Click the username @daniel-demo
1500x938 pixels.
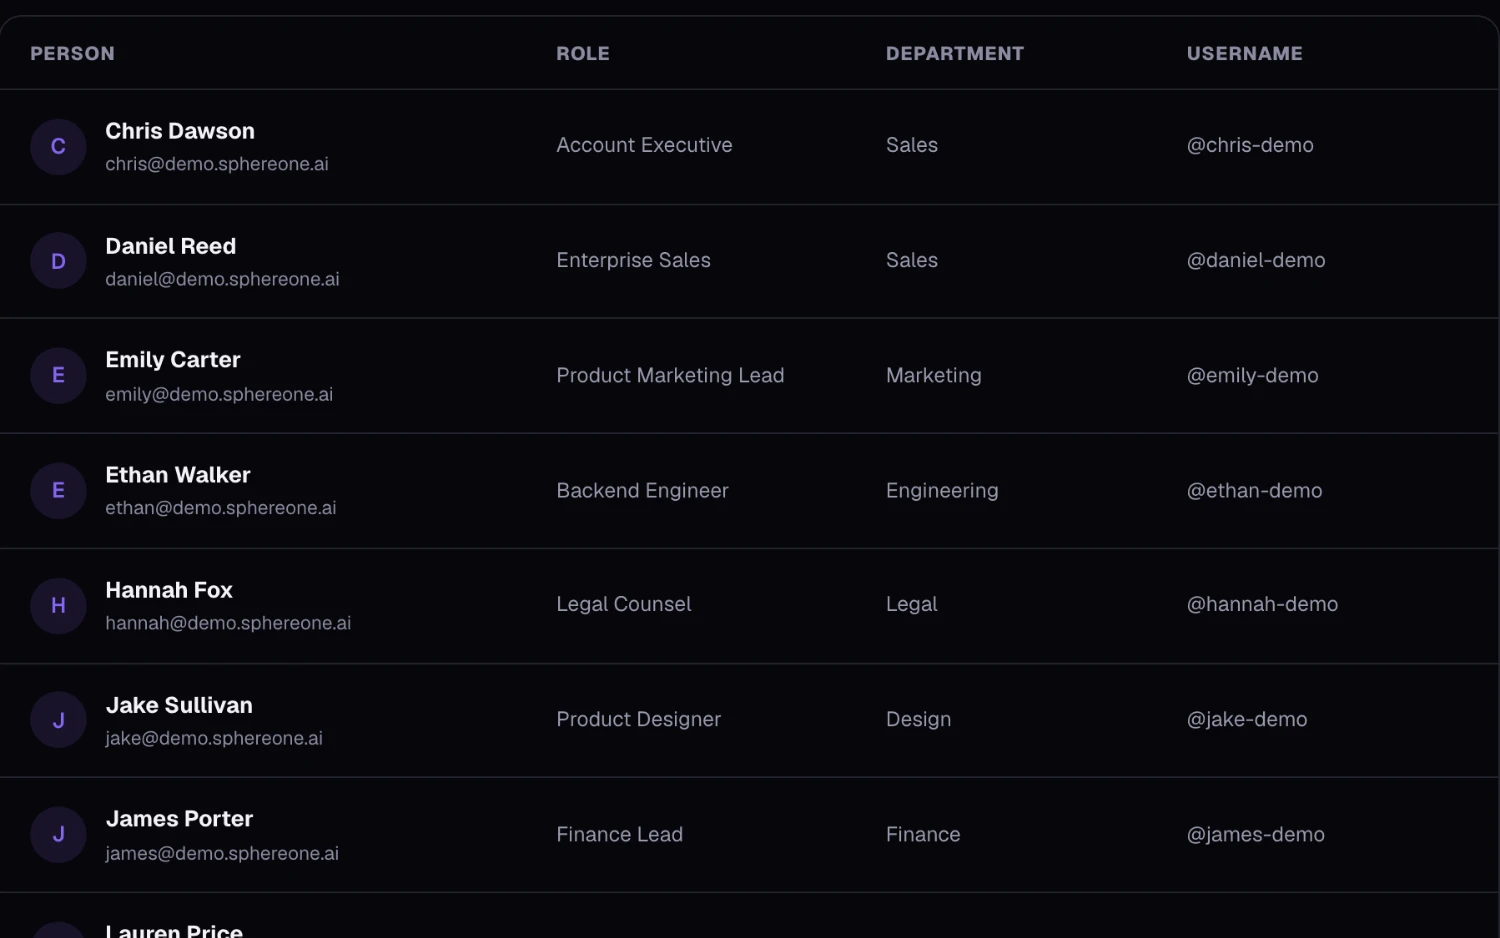pos(1256,260)
